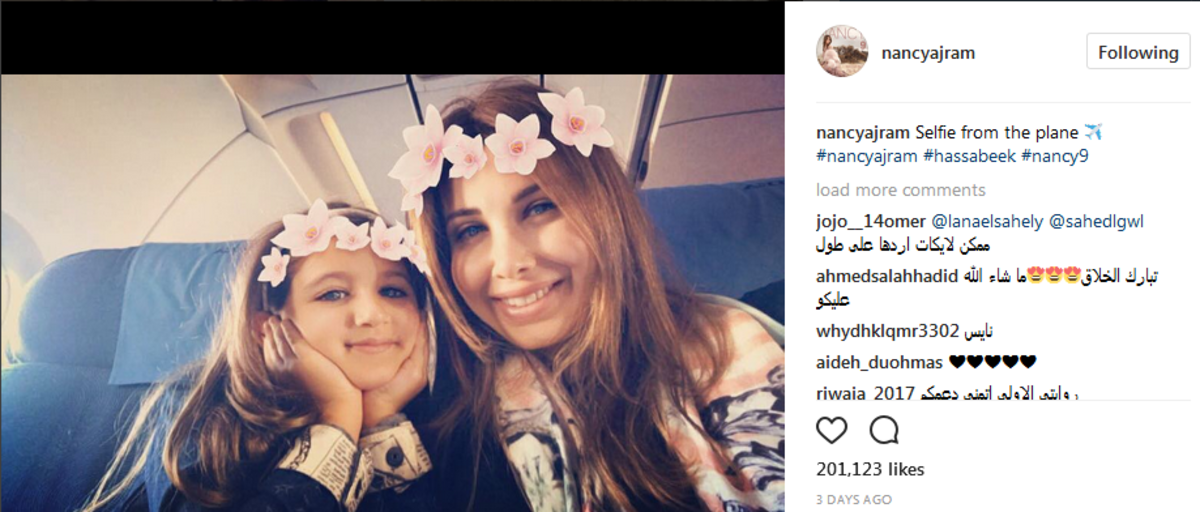Open ahmedsalahhadid commenter profile
This screenshot has width=1200, height=512.
click(886, 275)
